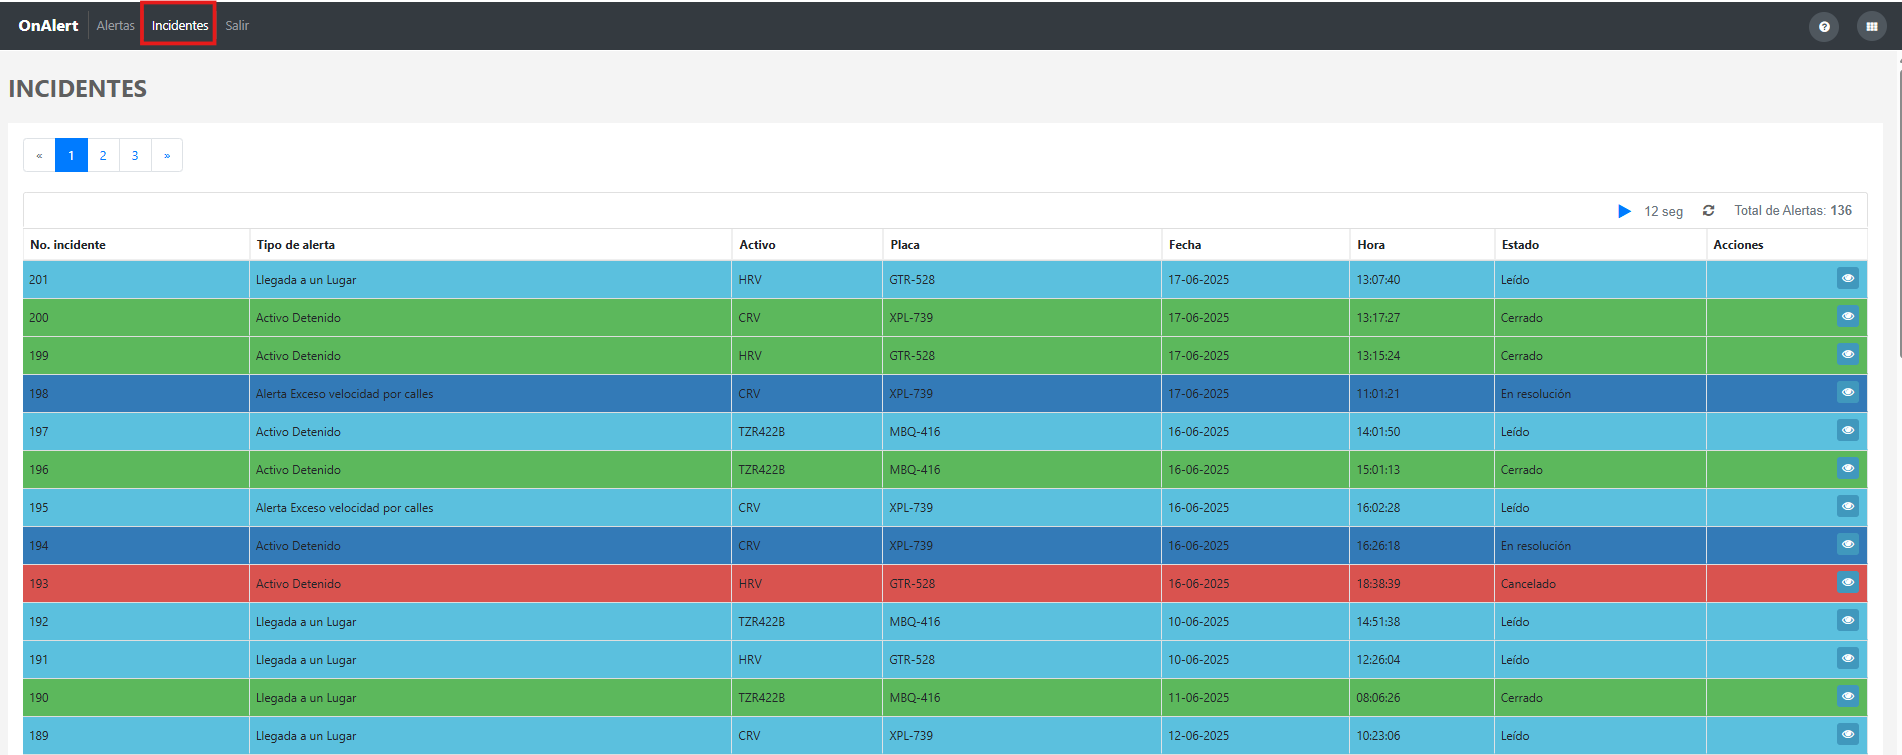View details of incident 193
The width and height of the screenshot is (1902, 755).
click(1848, 582)
